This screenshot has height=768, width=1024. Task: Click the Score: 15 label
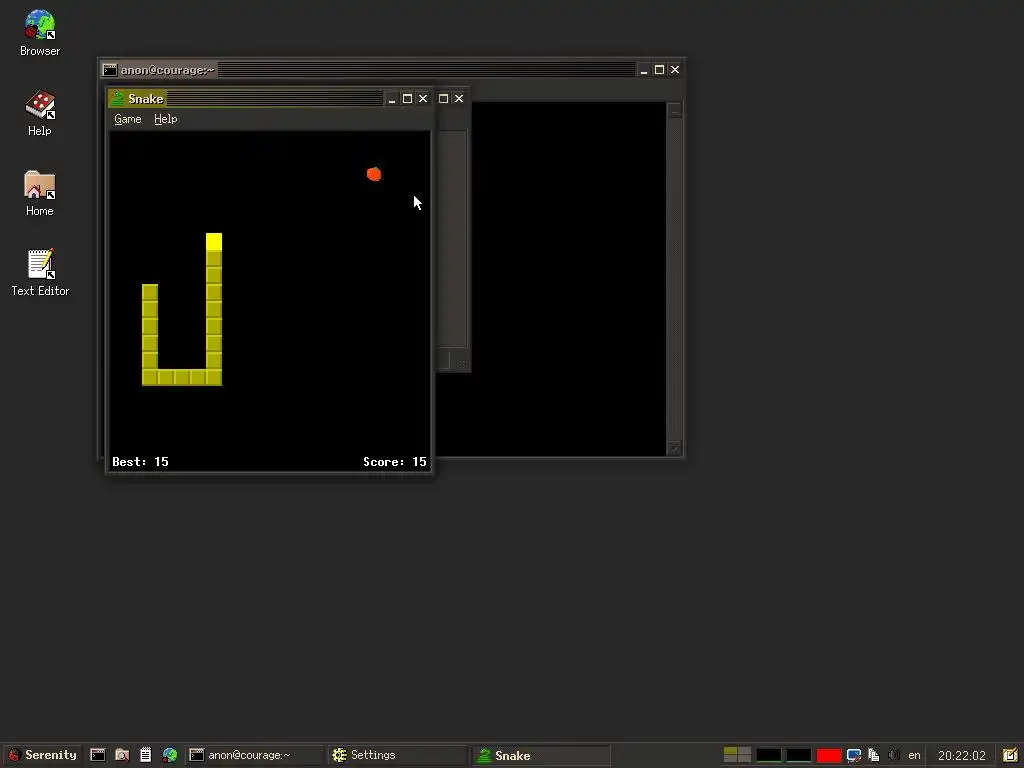click(x=394, y=462)
